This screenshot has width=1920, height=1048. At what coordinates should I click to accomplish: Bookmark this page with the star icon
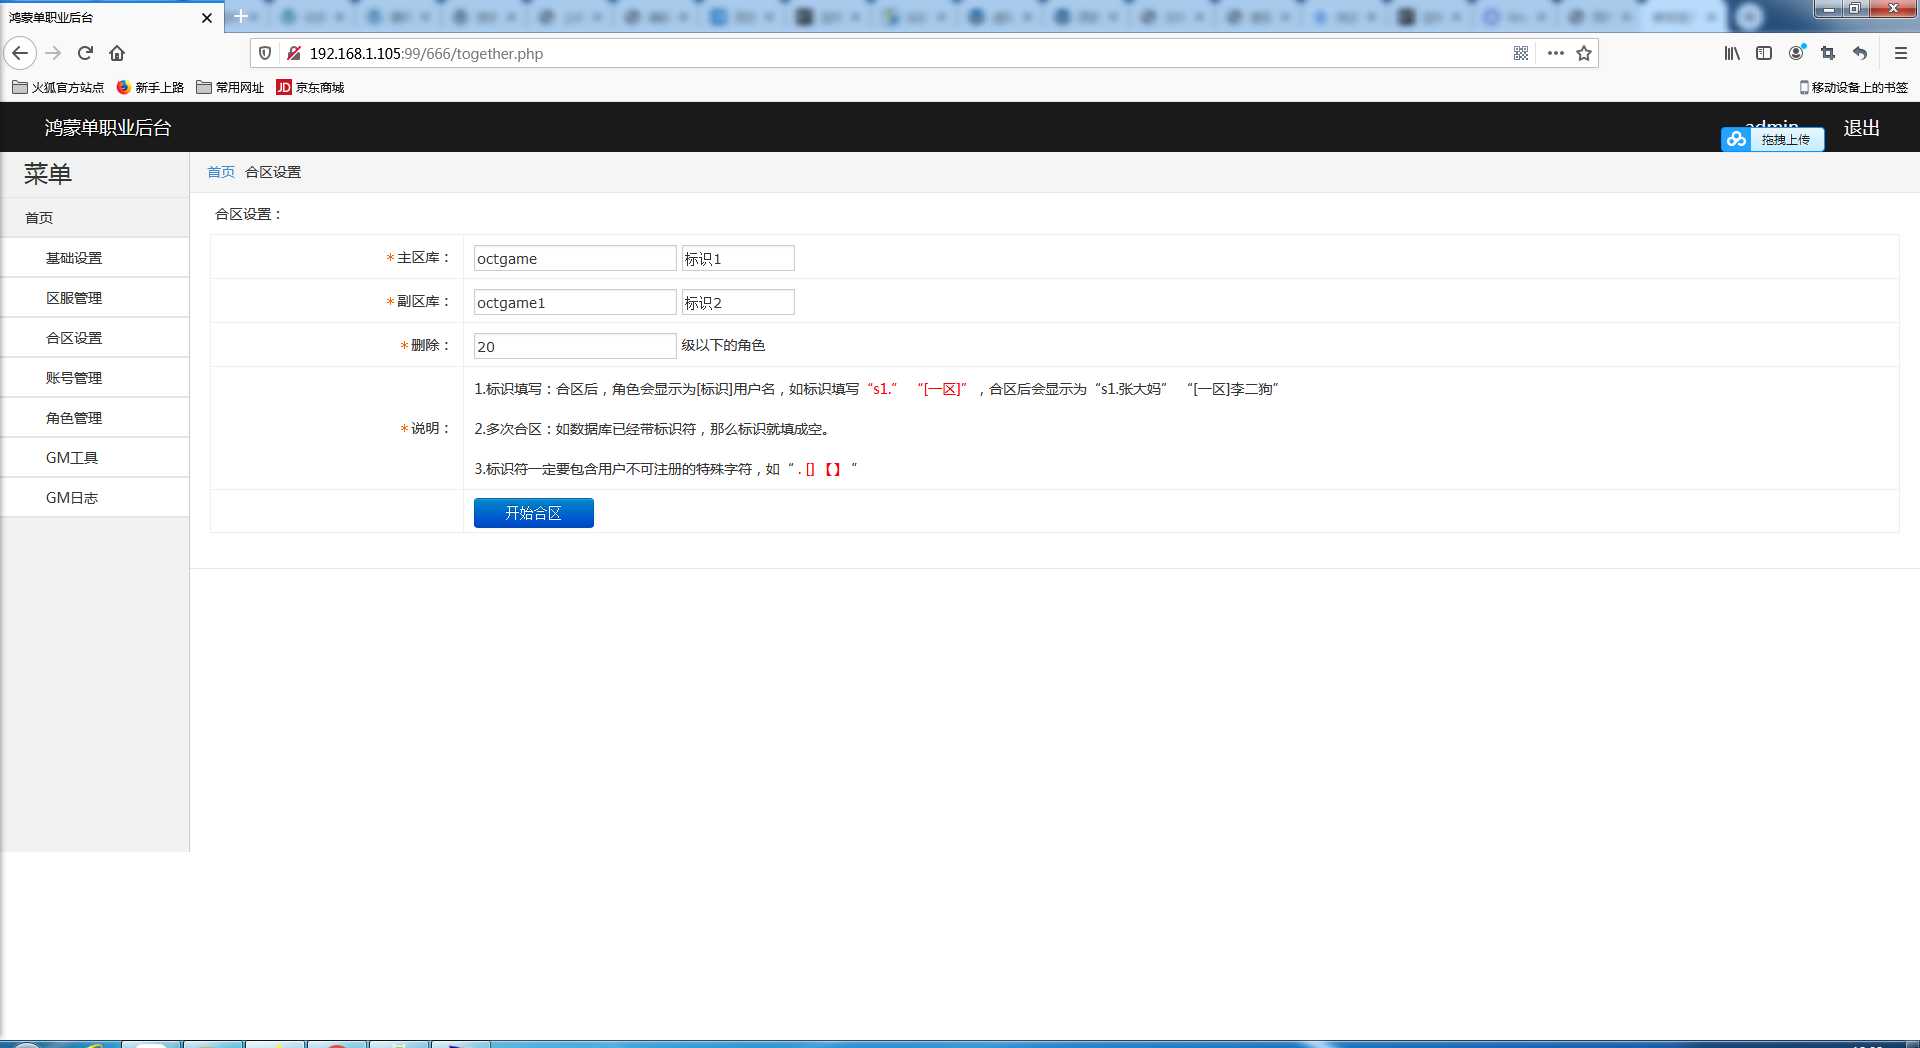click(x=1584, y=53)
